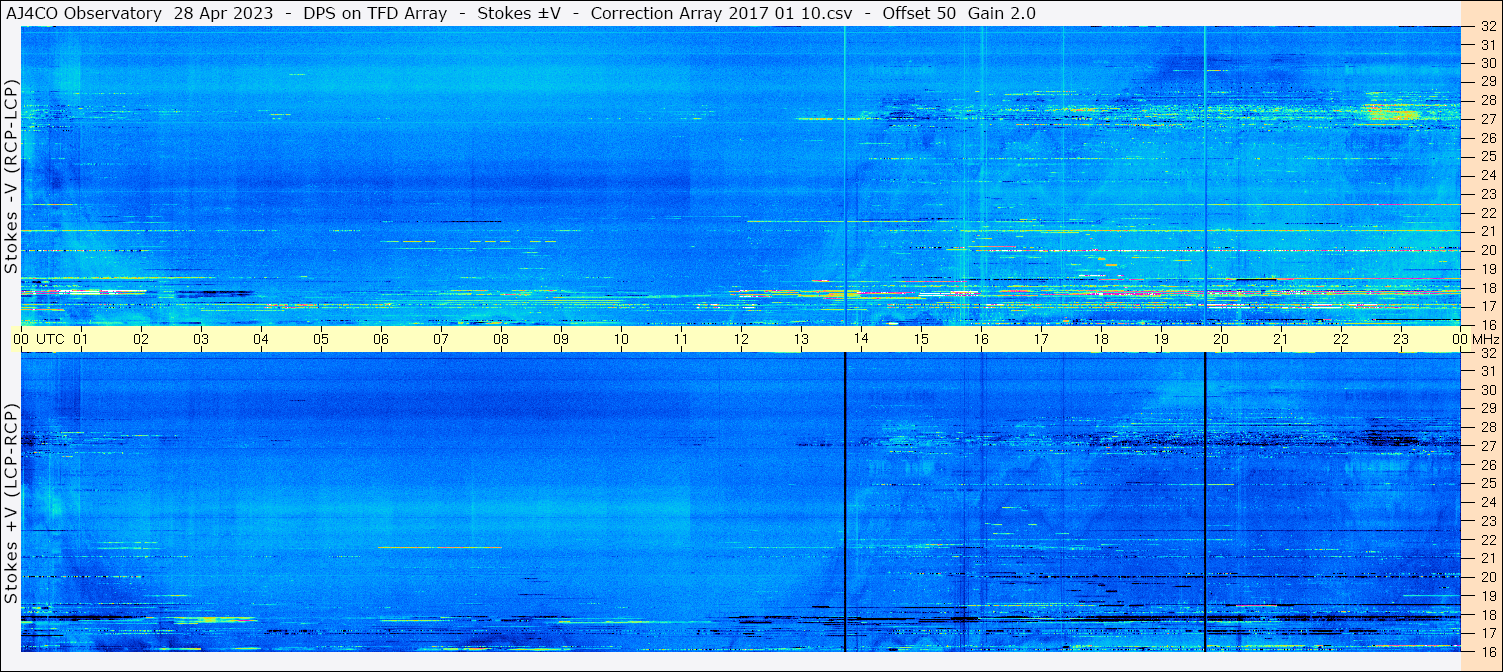Click 17 MHz label of Stokes +V panel
Image resolution: width=1503 pixels, height=672 pixels.
[1487, 633]
